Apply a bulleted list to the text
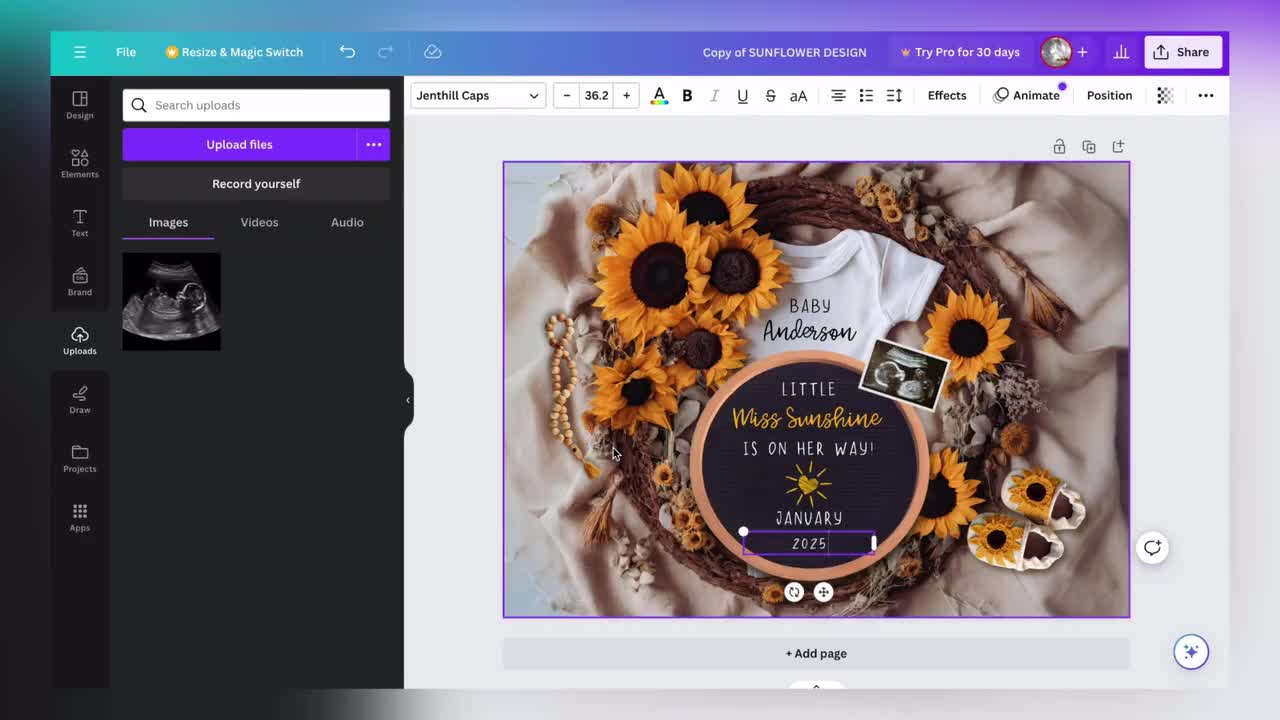 [x=866, y=95]
